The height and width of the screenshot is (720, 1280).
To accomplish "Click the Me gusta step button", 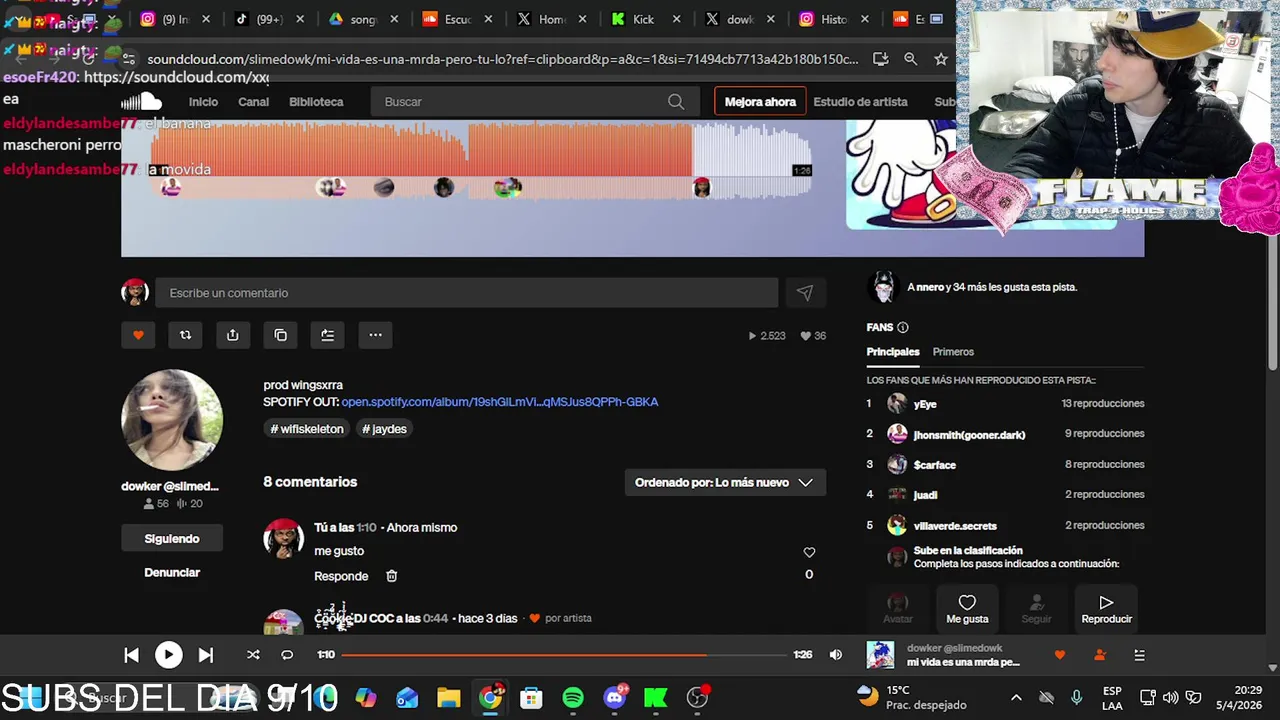I will (967, 608).
